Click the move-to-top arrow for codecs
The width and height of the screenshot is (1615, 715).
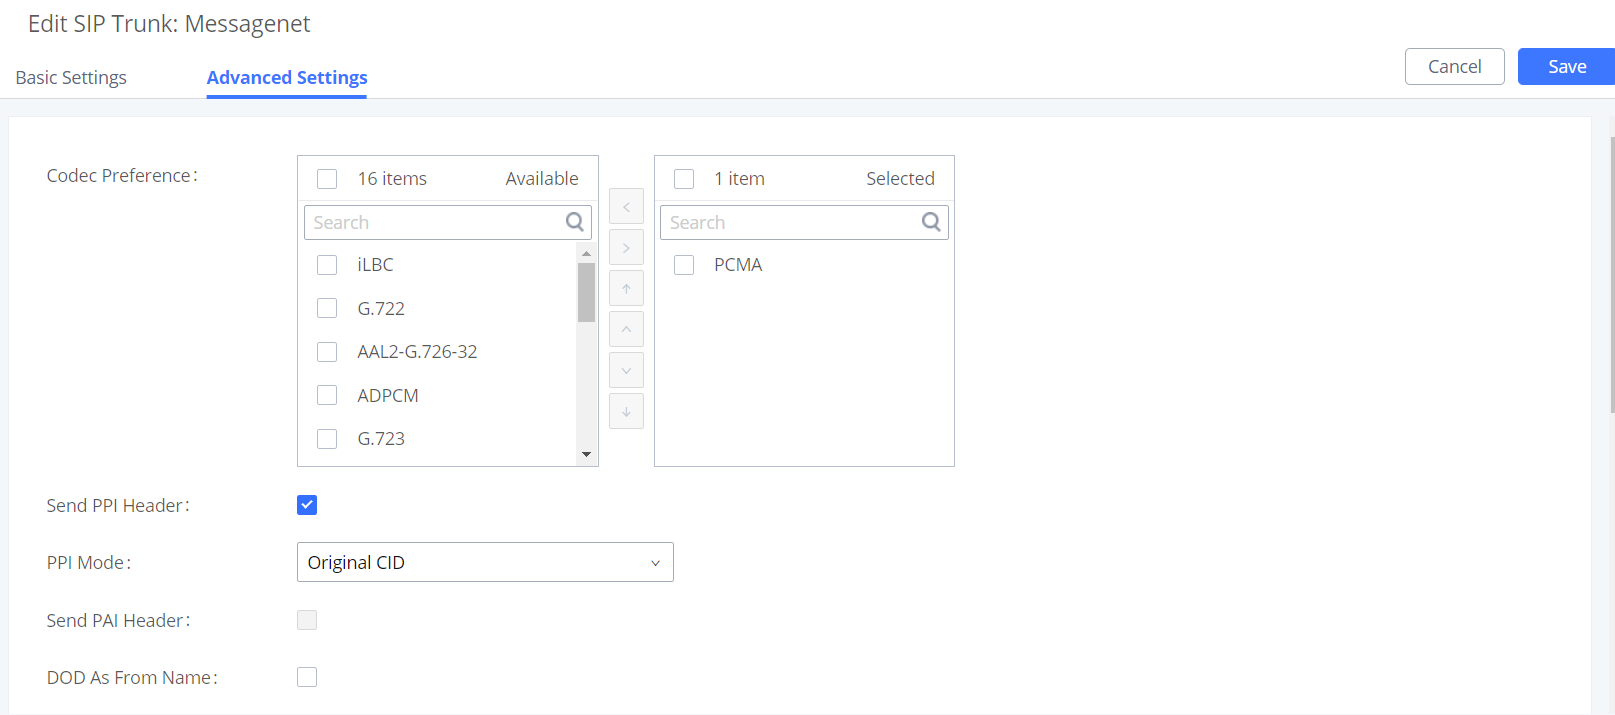click(x=626, y=288)
